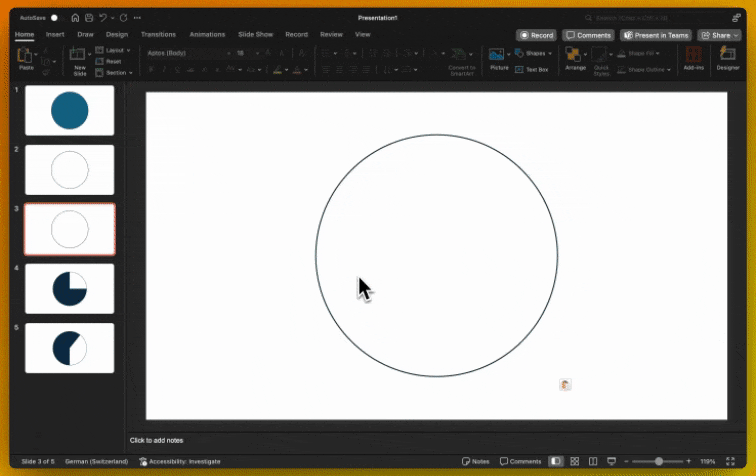This screenshot has width=756, height=476.
Task: Open the Record ribbon tab
Action: pyautogui.click(x=297, y=34)
